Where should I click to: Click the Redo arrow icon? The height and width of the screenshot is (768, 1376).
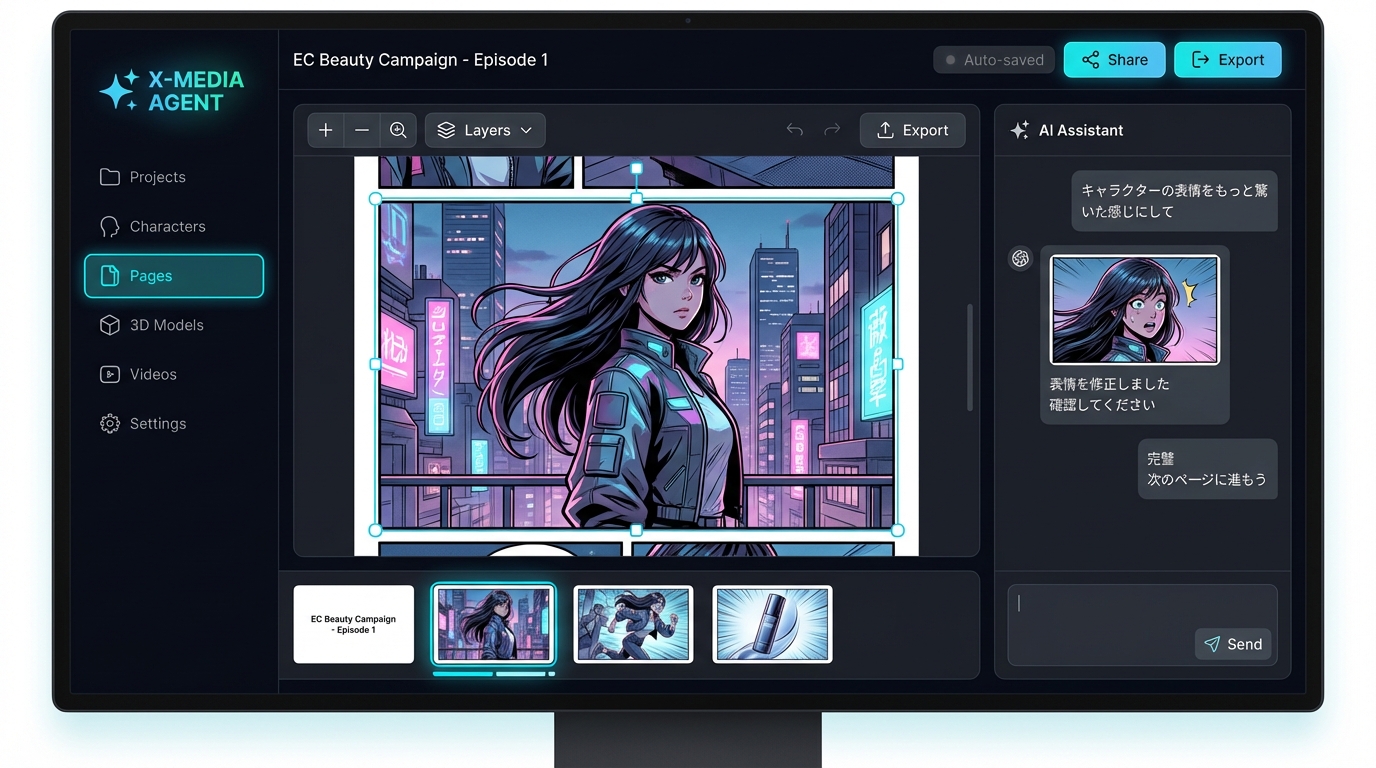(x=831, y=129)
